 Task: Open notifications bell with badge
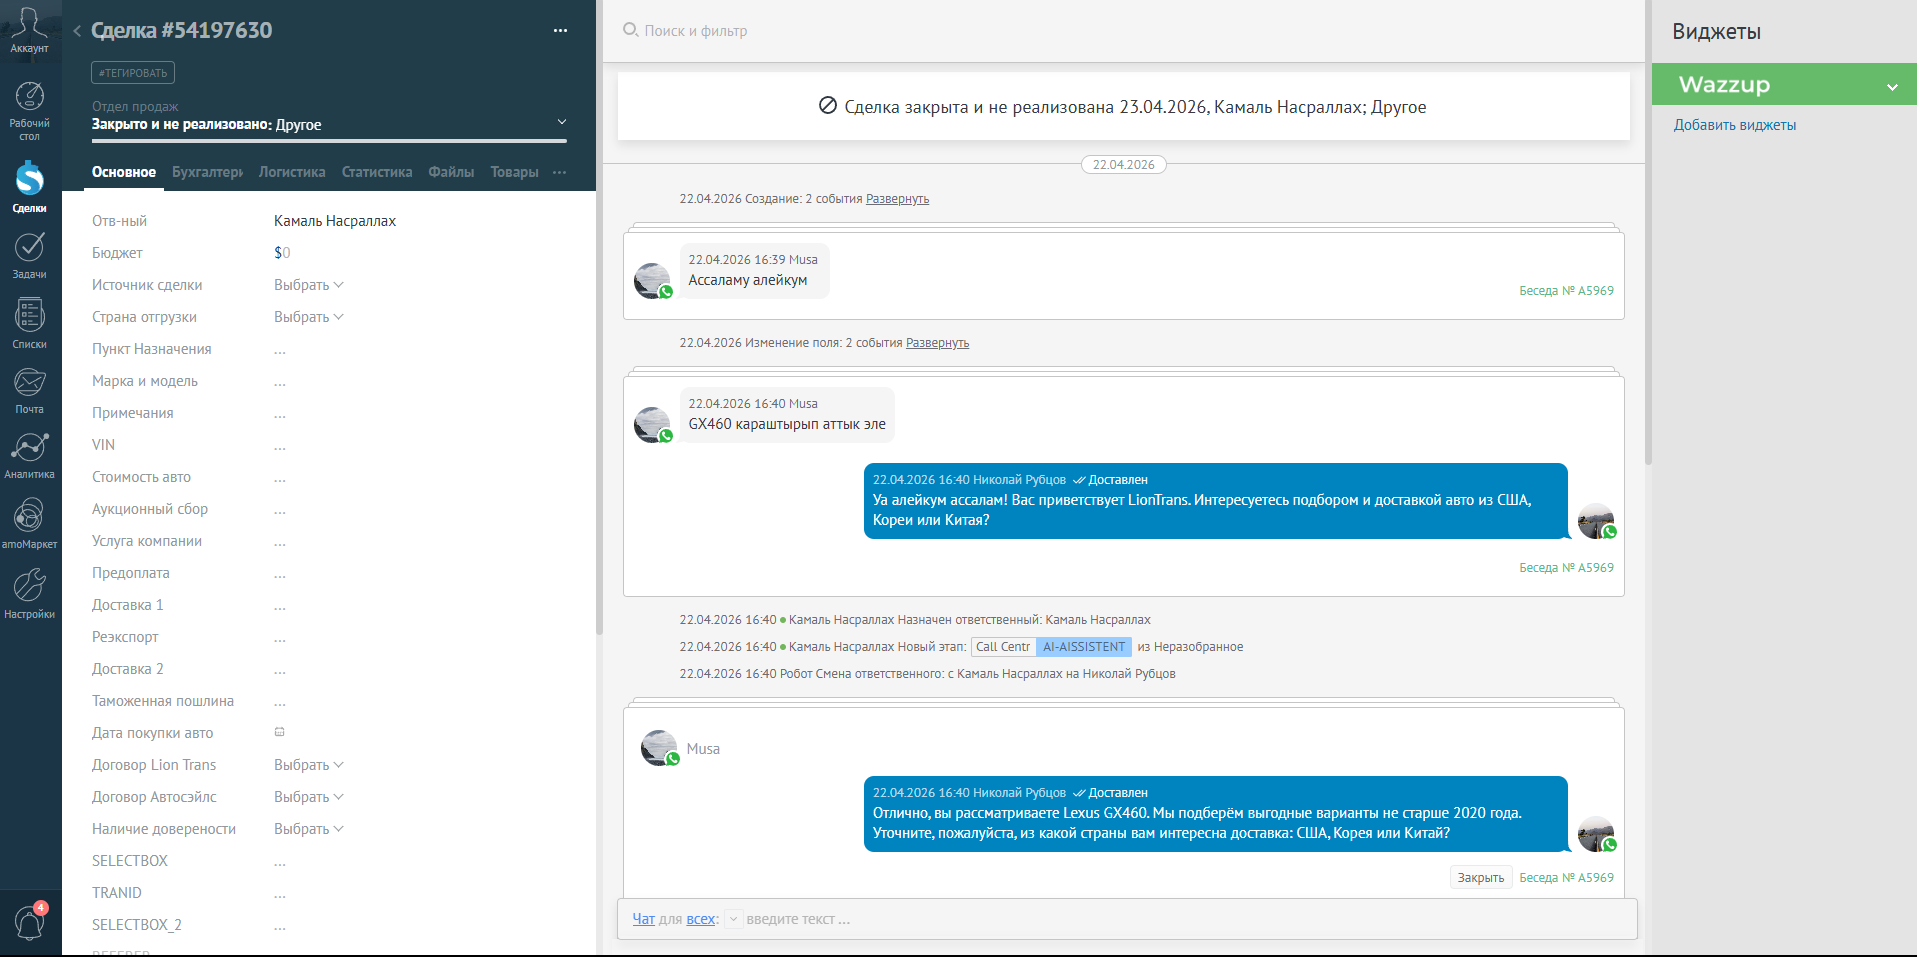(29, 920)
